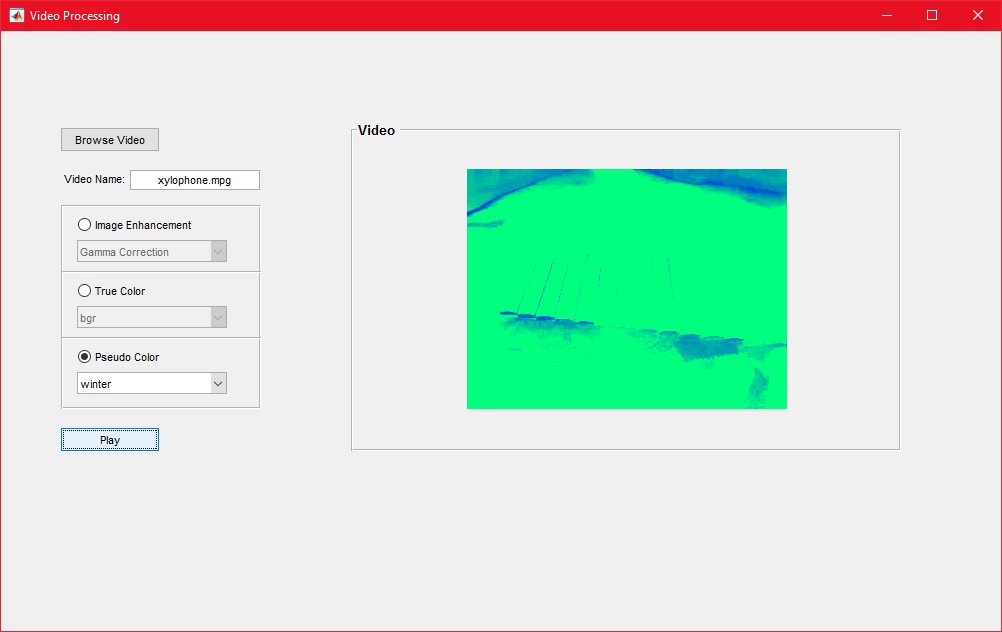Click the green pseudo-color video frame
The width and height of the screenshot is (1002, 632).
[x=626, y=288]
